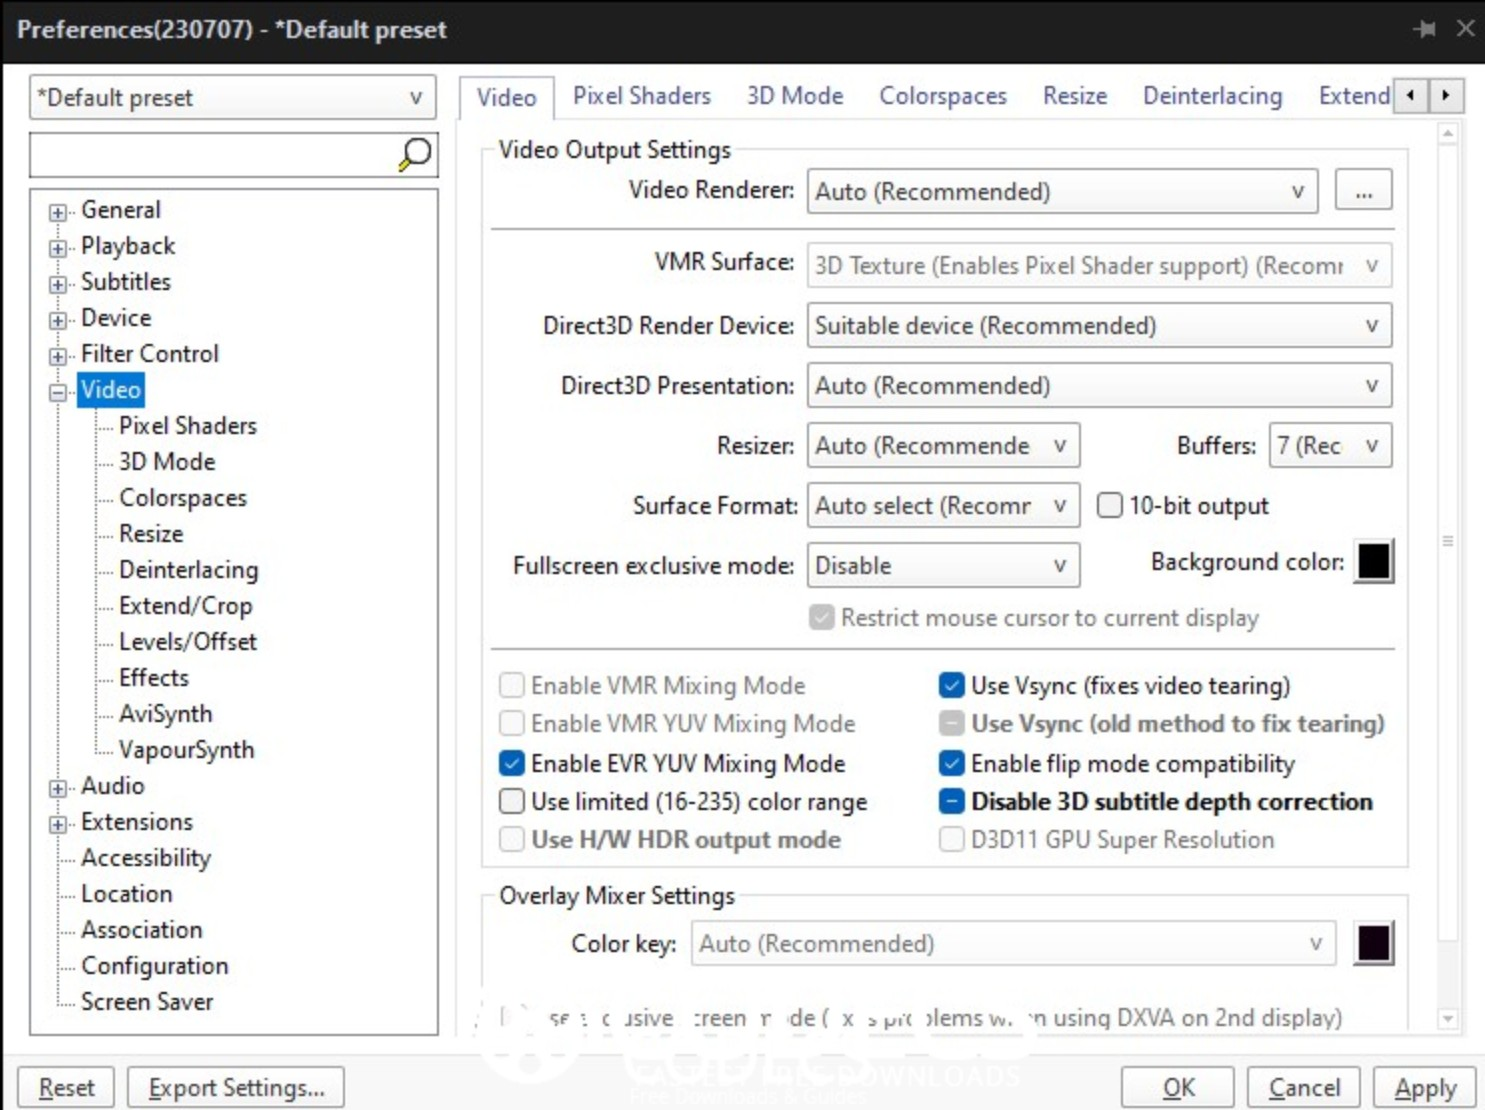The image size is (1485, 1110).
Task: Pin the Preferences window
Action: coord(1425,29)
